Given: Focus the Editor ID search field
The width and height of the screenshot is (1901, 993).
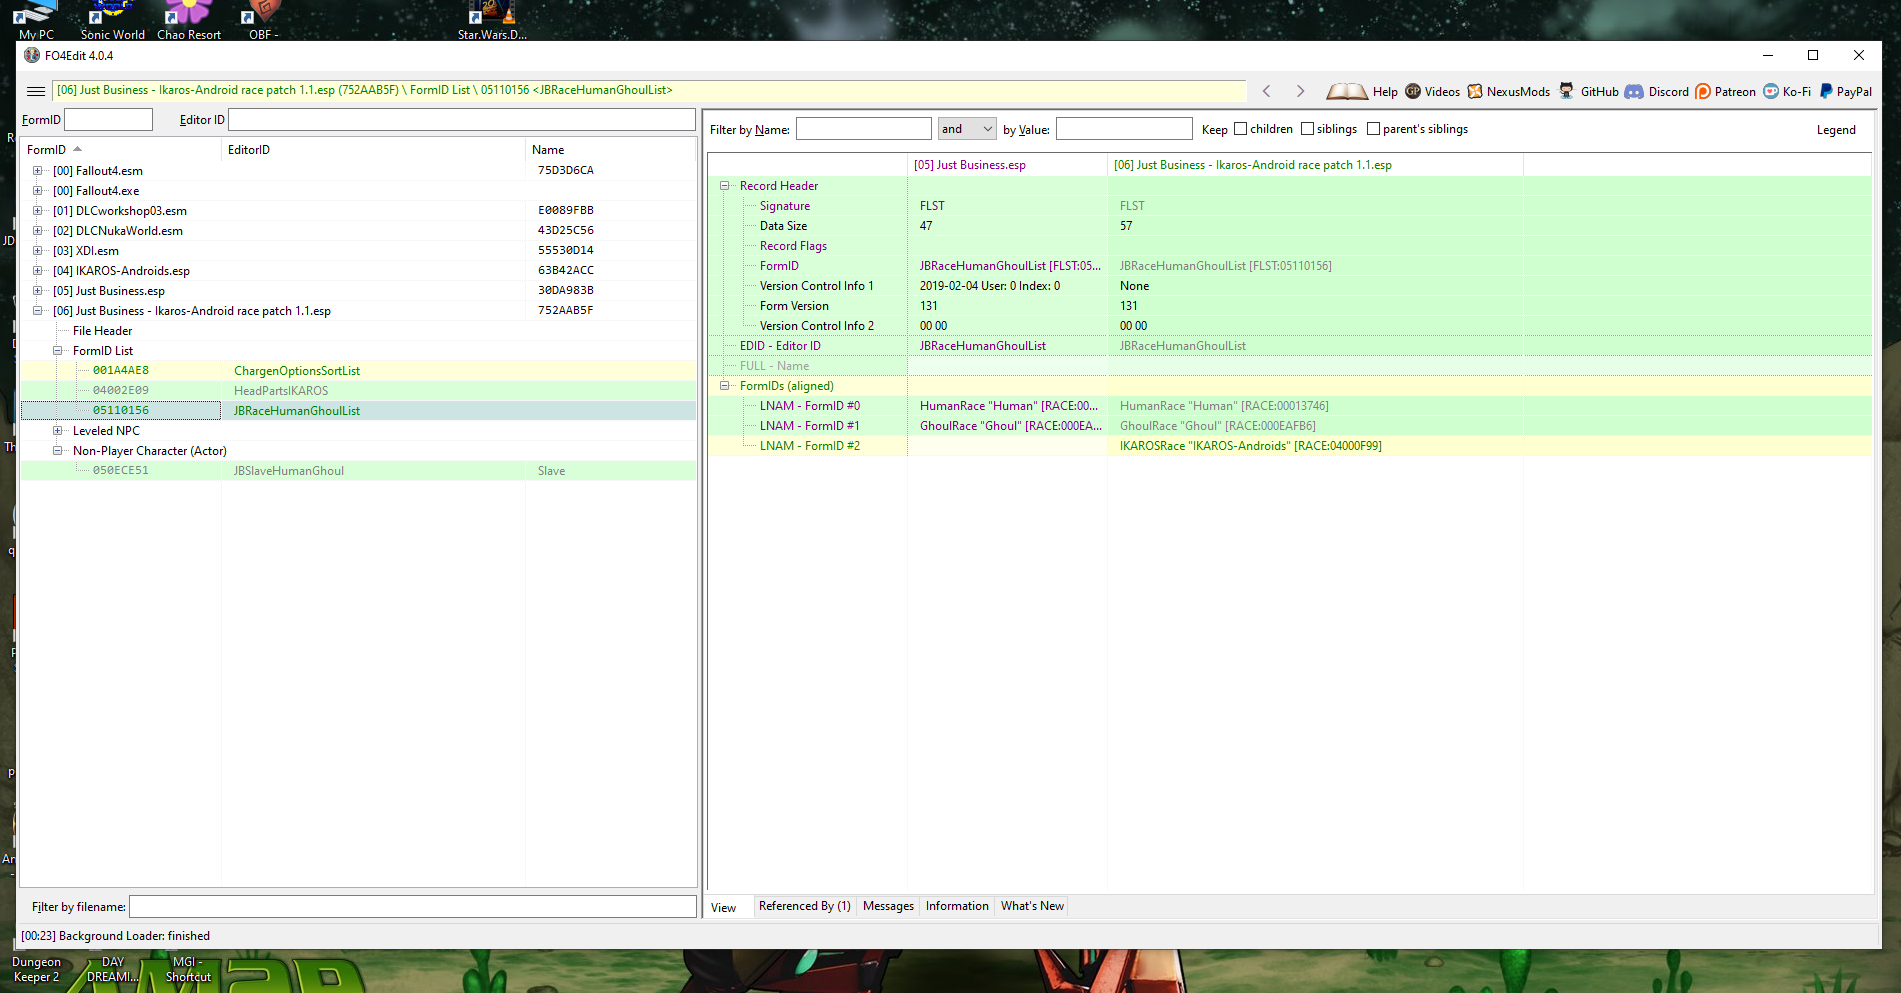Looking at the screenshot, I should [x=462, y=120].
